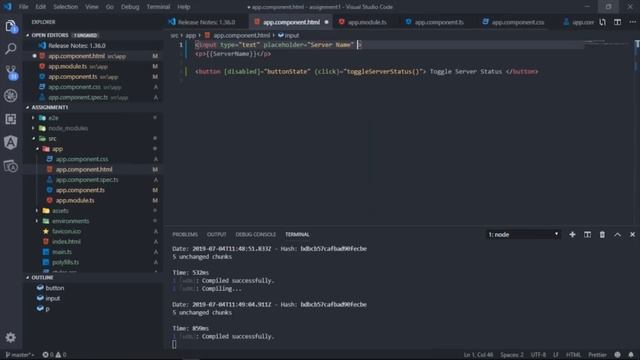Switch to app.module.ts editor tab
This screenshot has width=640, height=360.
tap(367, 22)
